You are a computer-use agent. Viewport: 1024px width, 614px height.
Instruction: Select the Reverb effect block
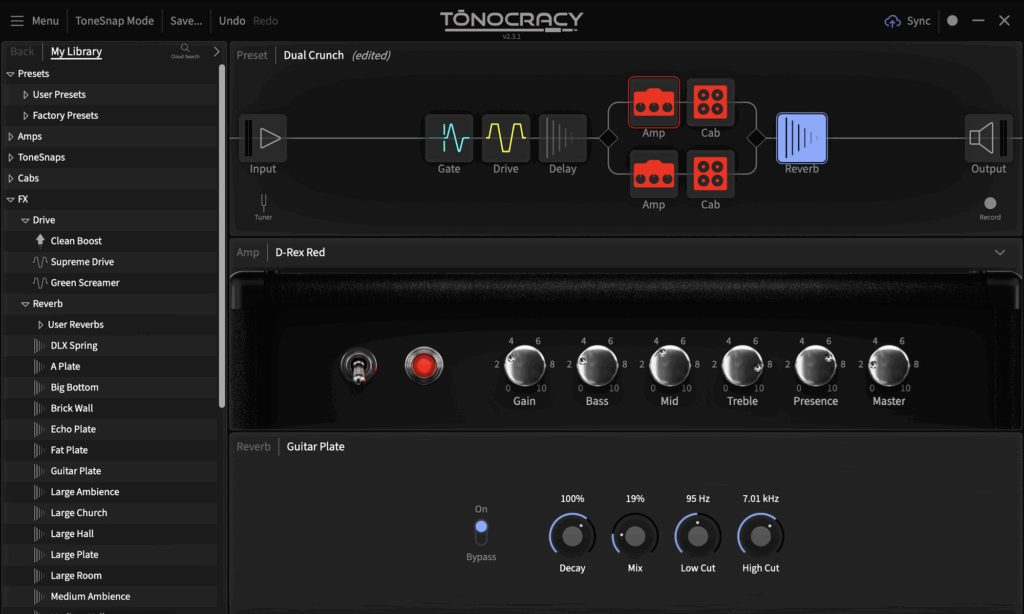coord(802,138)
